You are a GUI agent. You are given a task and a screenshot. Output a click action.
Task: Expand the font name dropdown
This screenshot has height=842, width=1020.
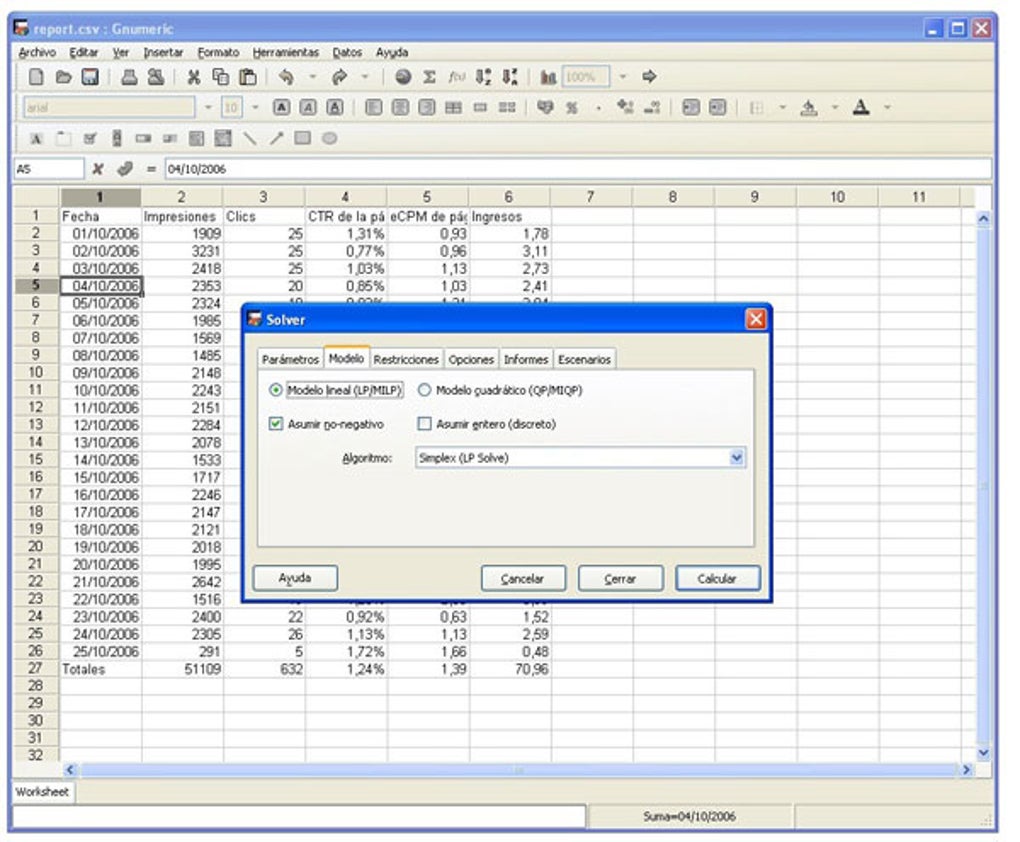pos(209,107)
